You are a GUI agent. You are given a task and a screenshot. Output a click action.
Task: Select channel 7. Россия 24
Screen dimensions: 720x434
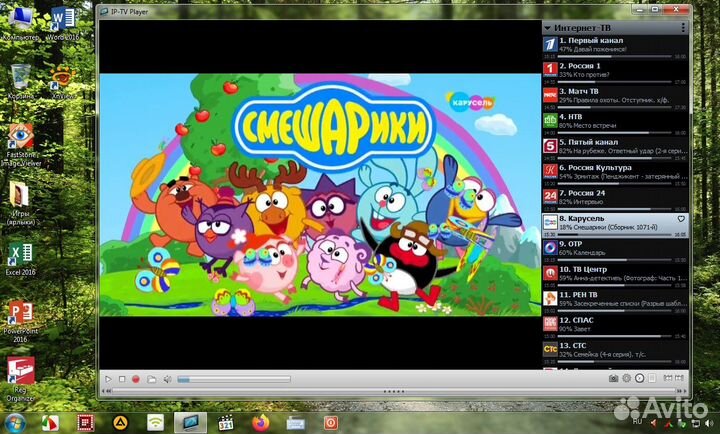click(615, 200)
